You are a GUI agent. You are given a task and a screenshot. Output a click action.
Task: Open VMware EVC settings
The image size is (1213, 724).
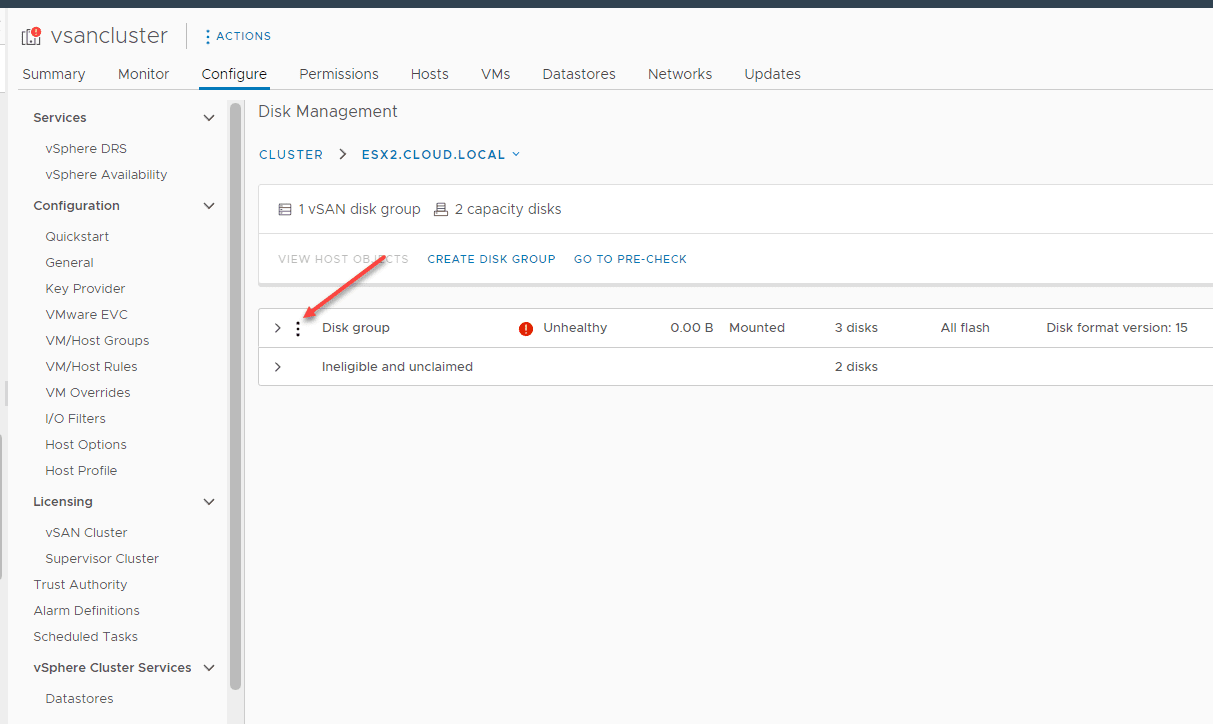pos(86,315)
